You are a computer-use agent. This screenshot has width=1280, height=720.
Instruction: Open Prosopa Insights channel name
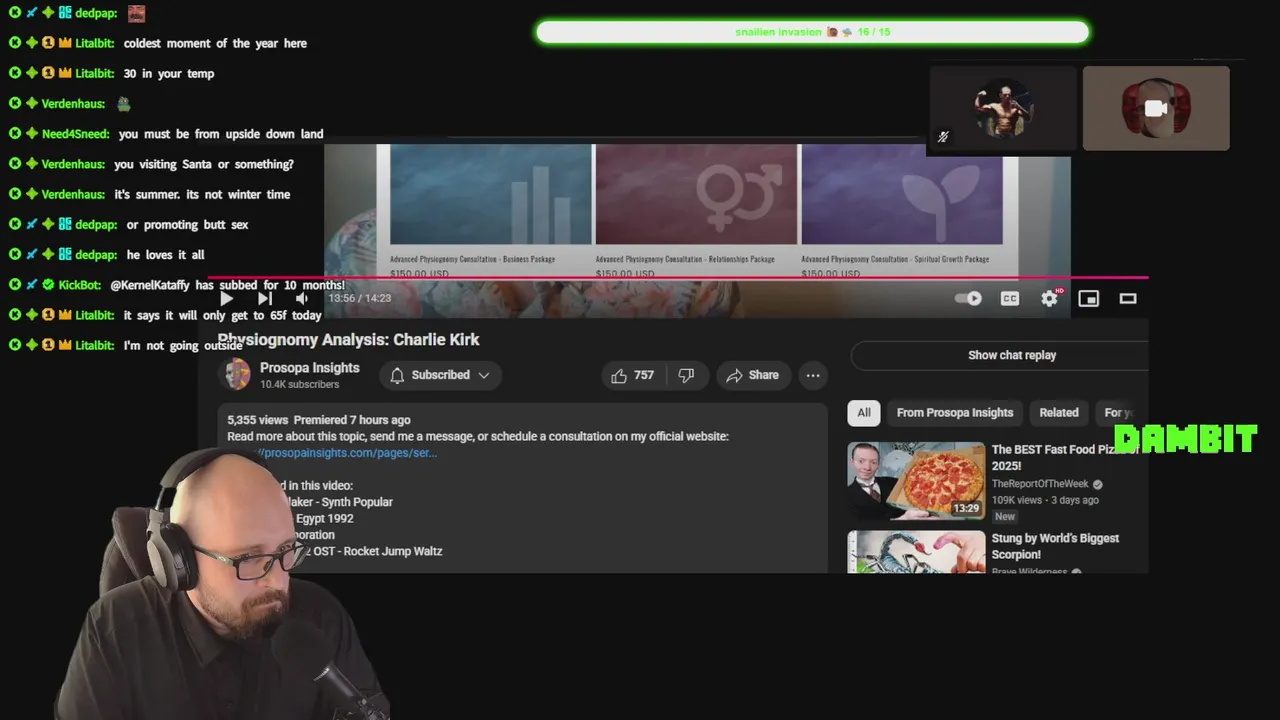pos(309,368)
